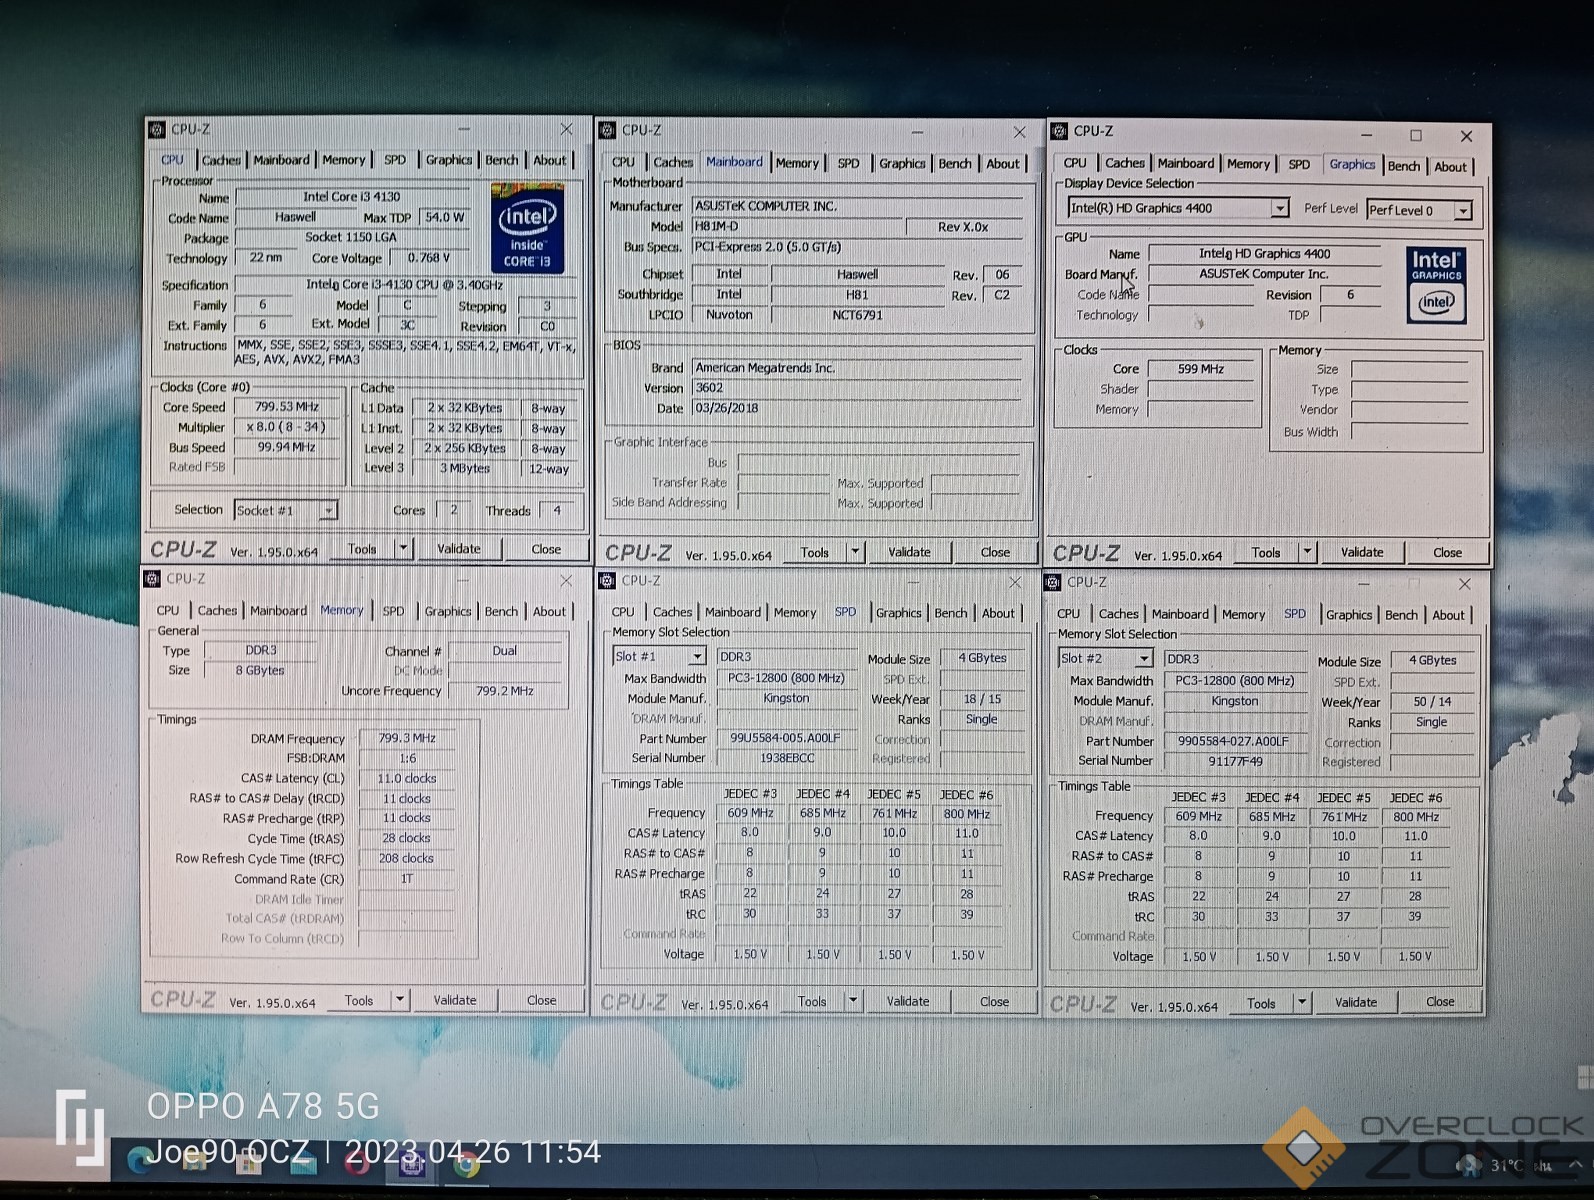Expand Tools arrow in the Mainboard window
This screenshot has height=1200, width=1594.
[x=855, y=551]
